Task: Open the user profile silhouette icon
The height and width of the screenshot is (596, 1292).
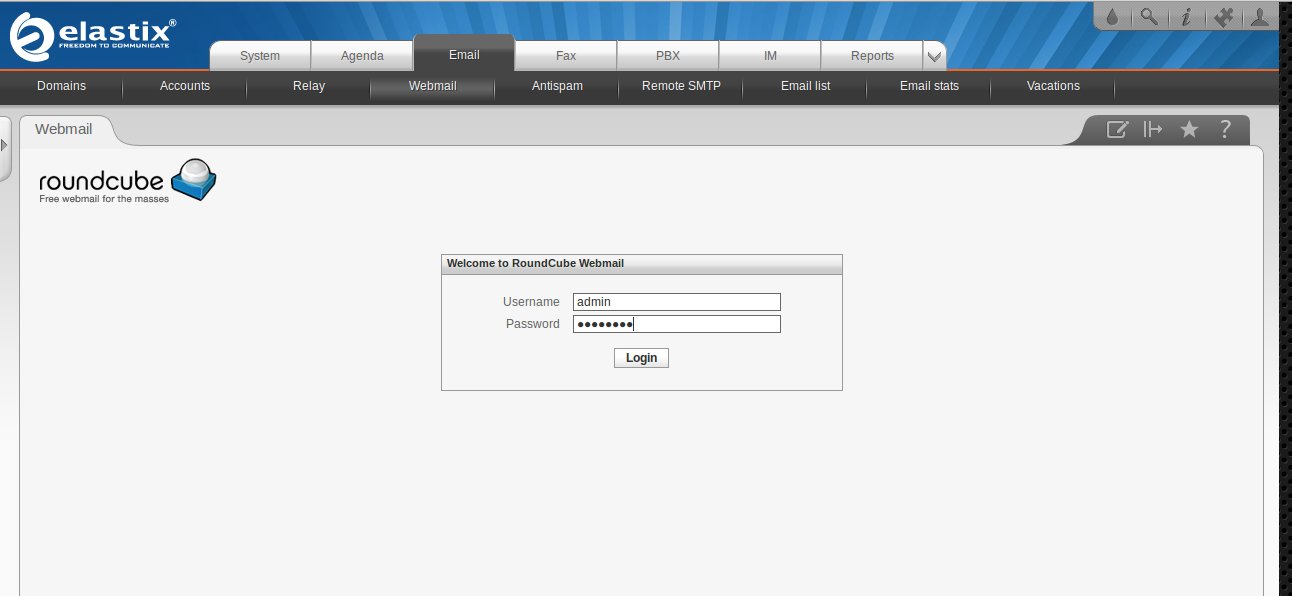Action: click(x=1260, y=17)
